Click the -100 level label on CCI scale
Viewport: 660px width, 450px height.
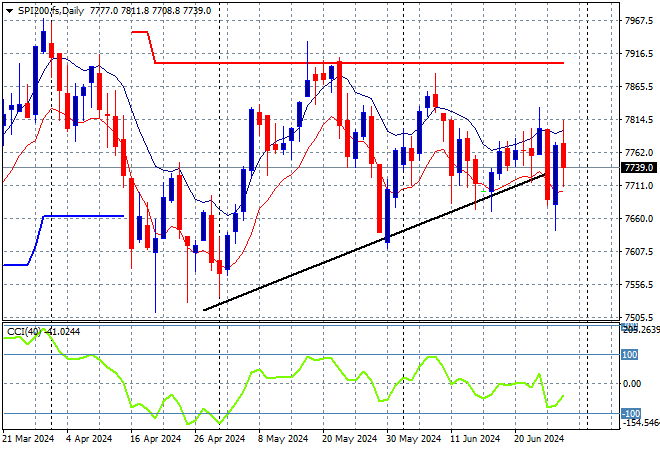(631, 414)
